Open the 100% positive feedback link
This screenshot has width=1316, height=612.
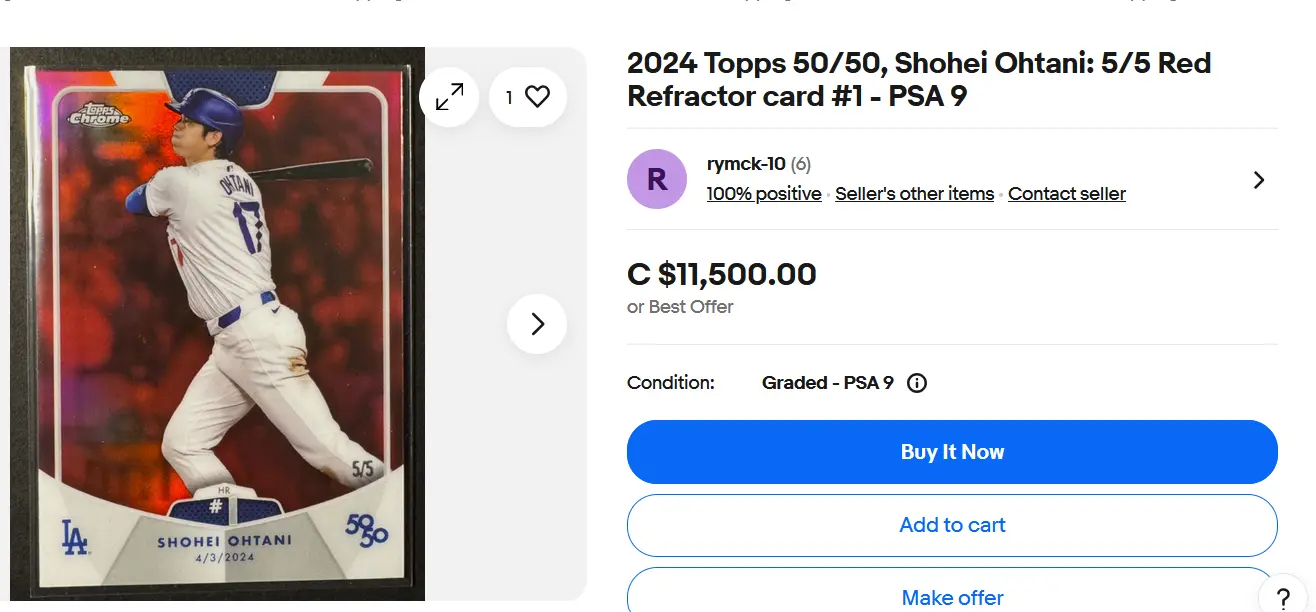coord(764,194)
